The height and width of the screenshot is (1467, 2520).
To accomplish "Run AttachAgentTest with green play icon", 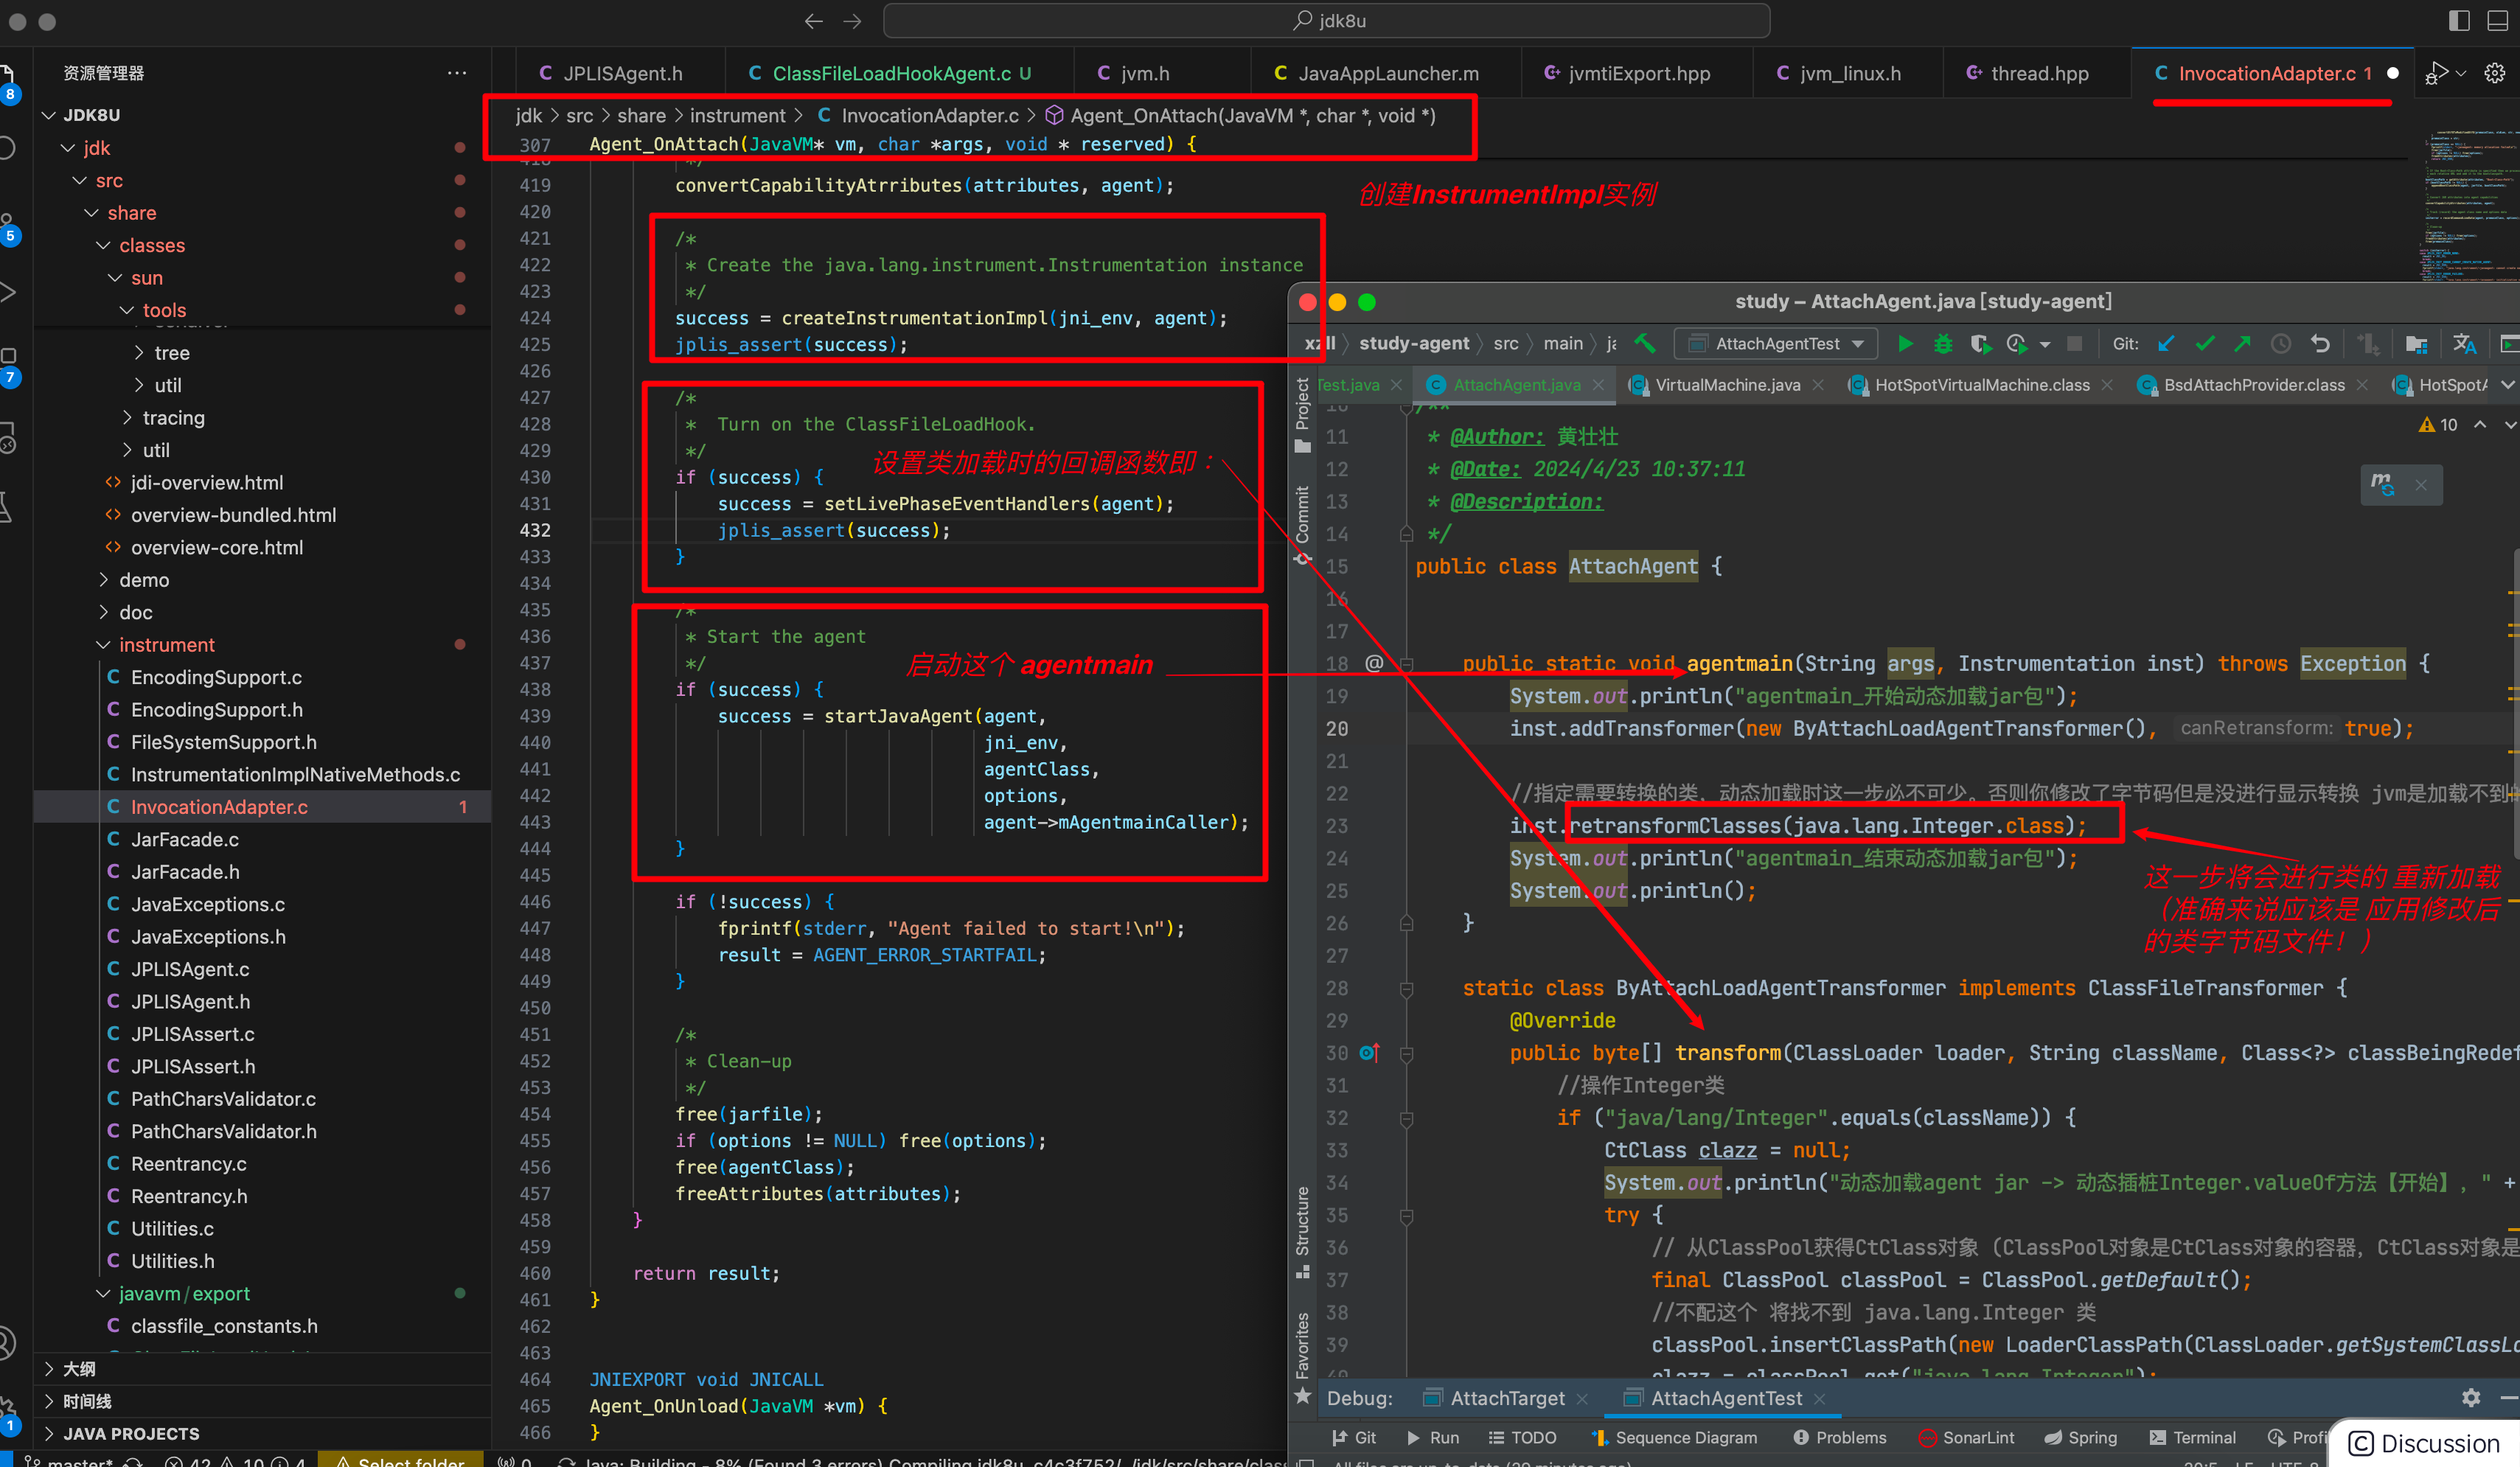I will (x=1905, y=344).
